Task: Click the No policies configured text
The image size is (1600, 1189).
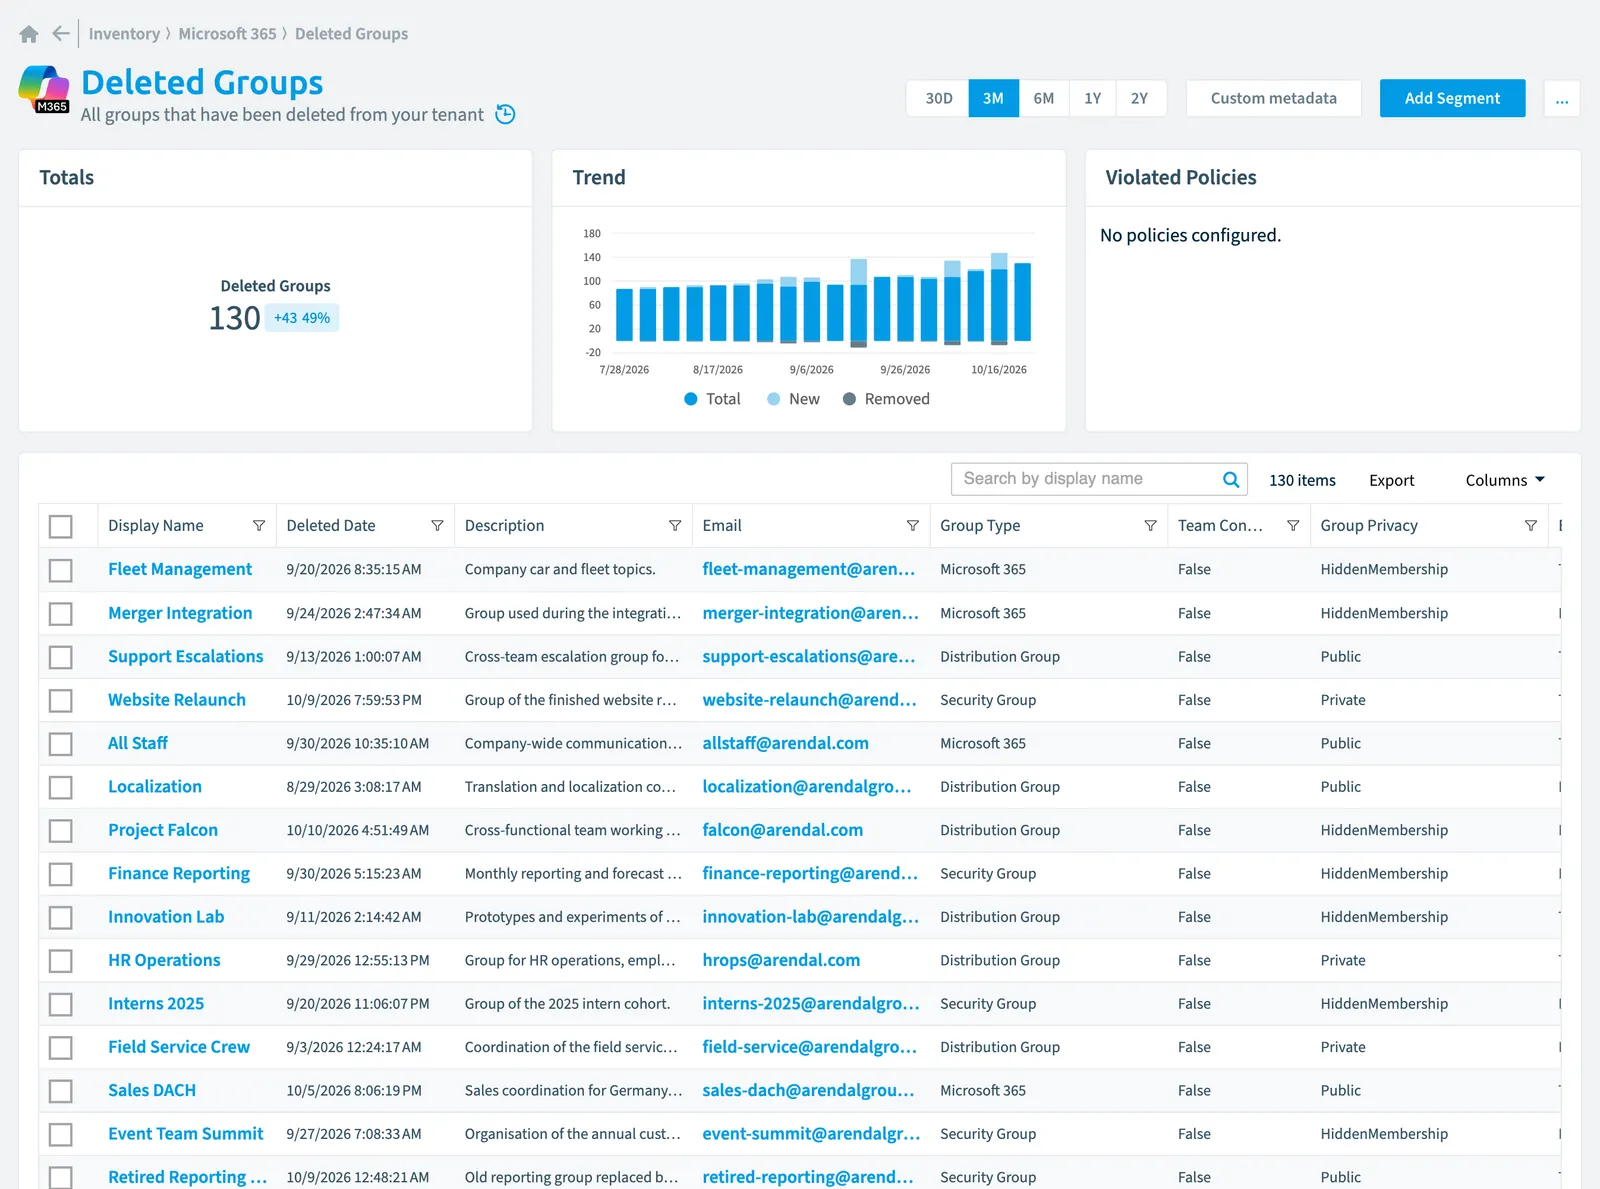Action: 1190,236
